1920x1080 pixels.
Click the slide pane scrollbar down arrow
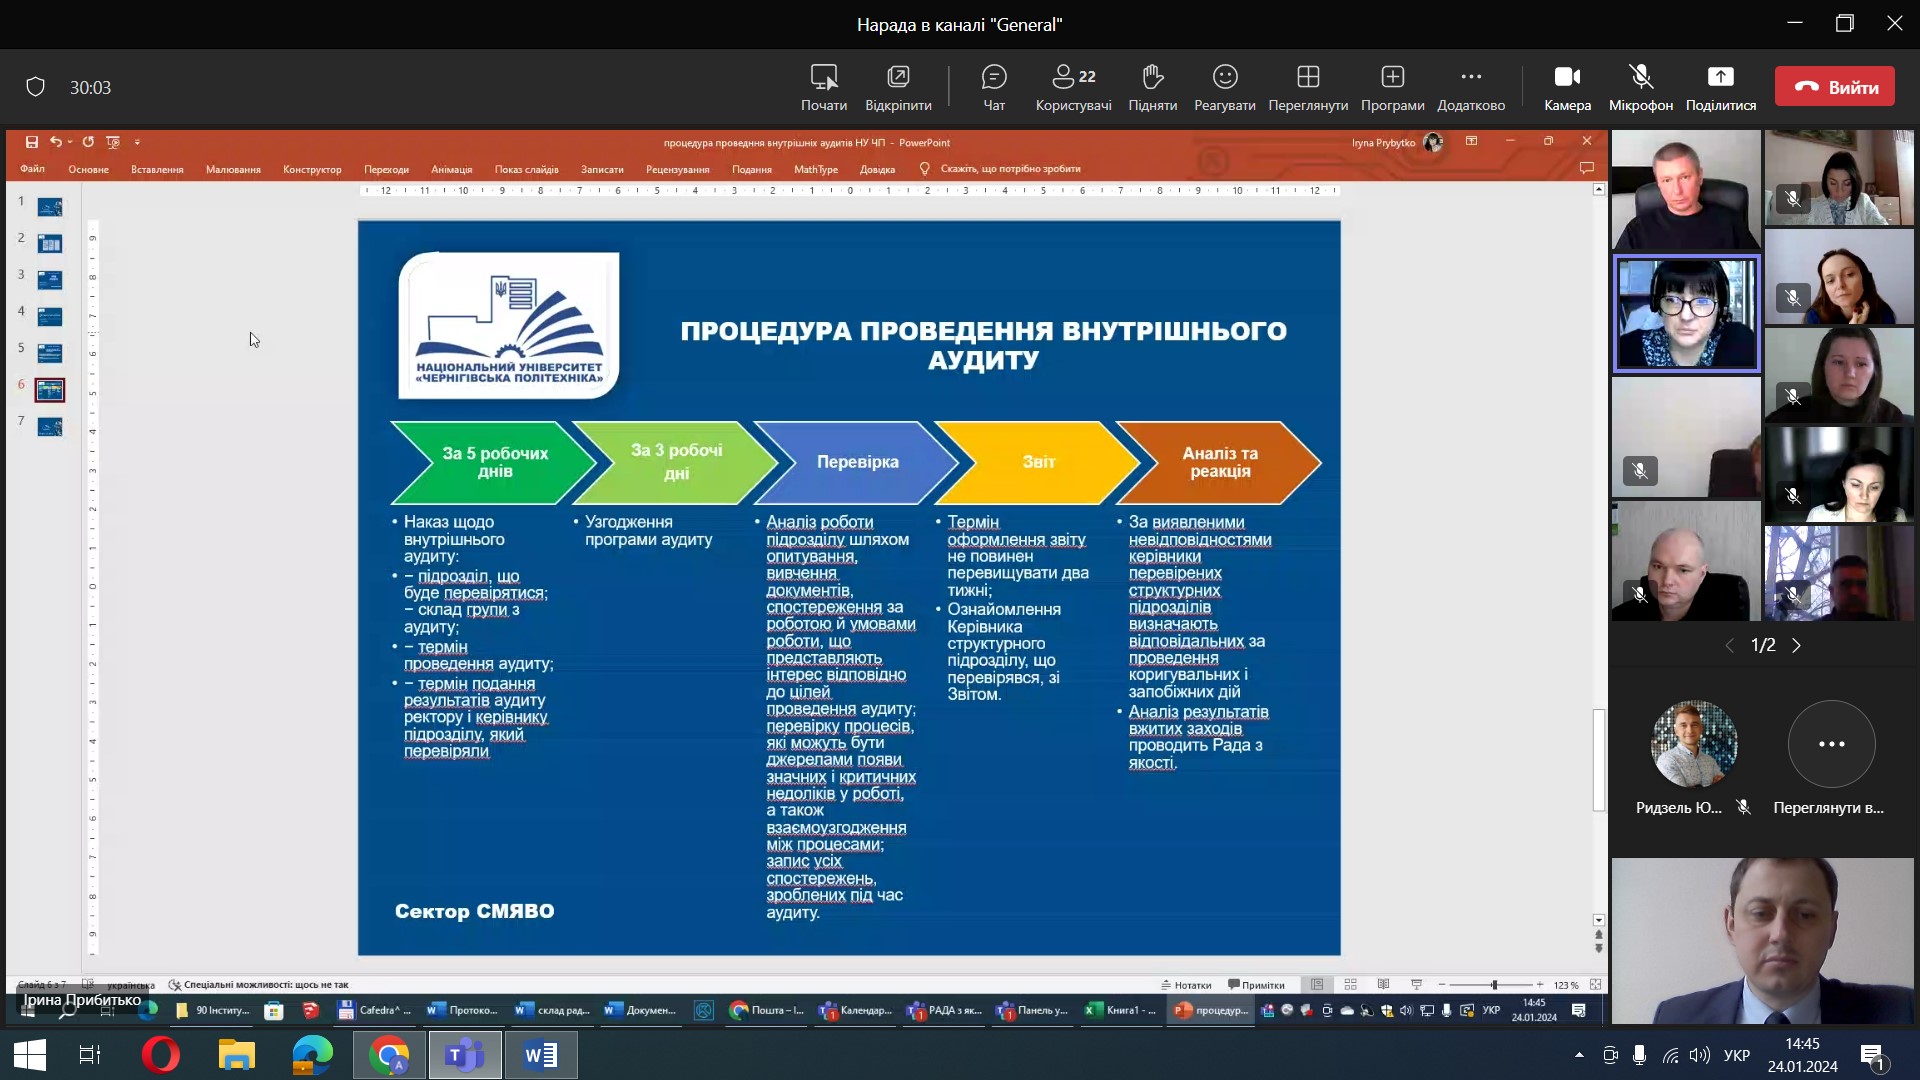tap(1598, 920)
